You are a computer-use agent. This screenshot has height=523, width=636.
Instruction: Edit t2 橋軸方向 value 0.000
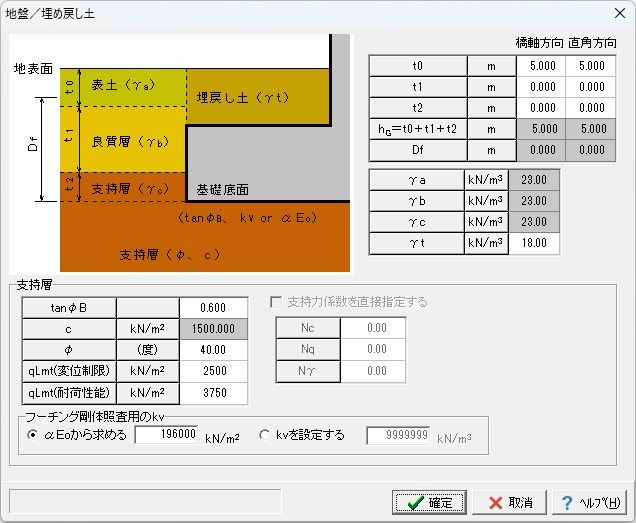541,108
